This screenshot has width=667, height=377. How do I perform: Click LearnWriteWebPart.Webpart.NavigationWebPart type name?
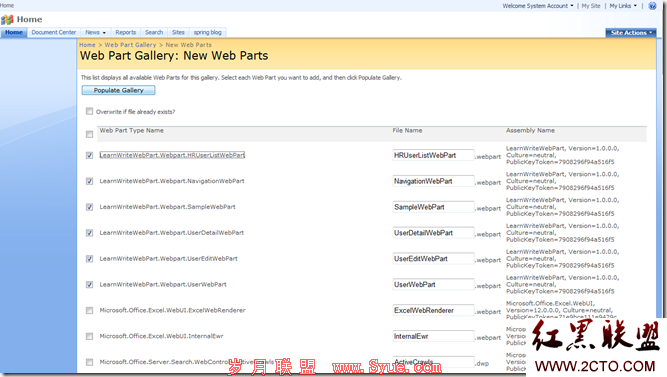click(172, 181)
